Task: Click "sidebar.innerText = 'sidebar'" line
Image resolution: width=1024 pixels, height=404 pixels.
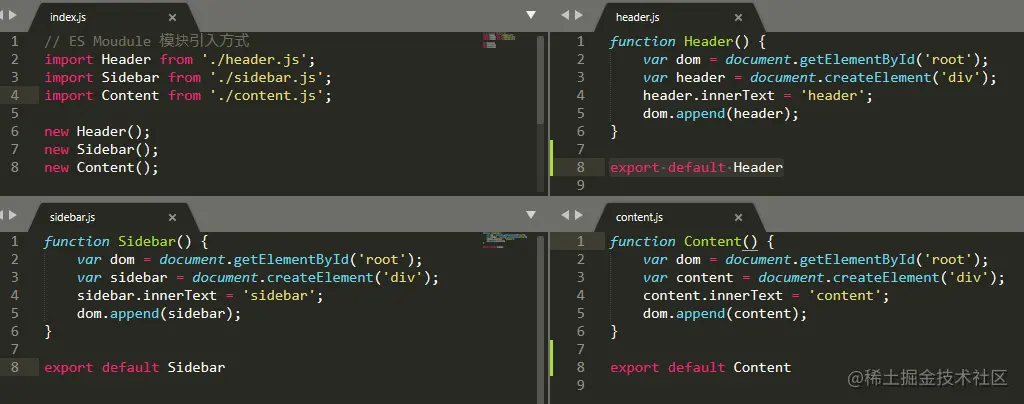Action: click(x=200, y=296)
